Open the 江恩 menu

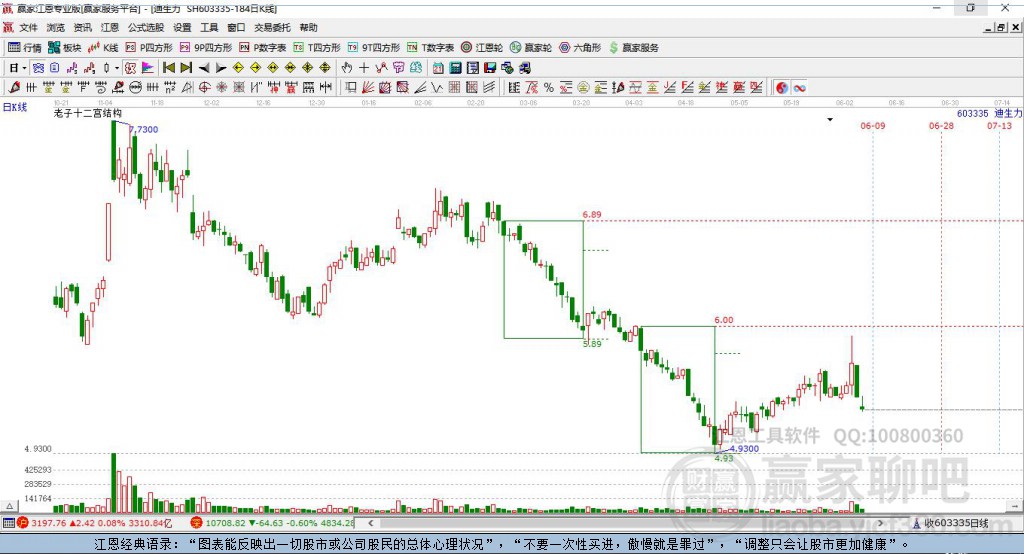(x=110, y=27)
